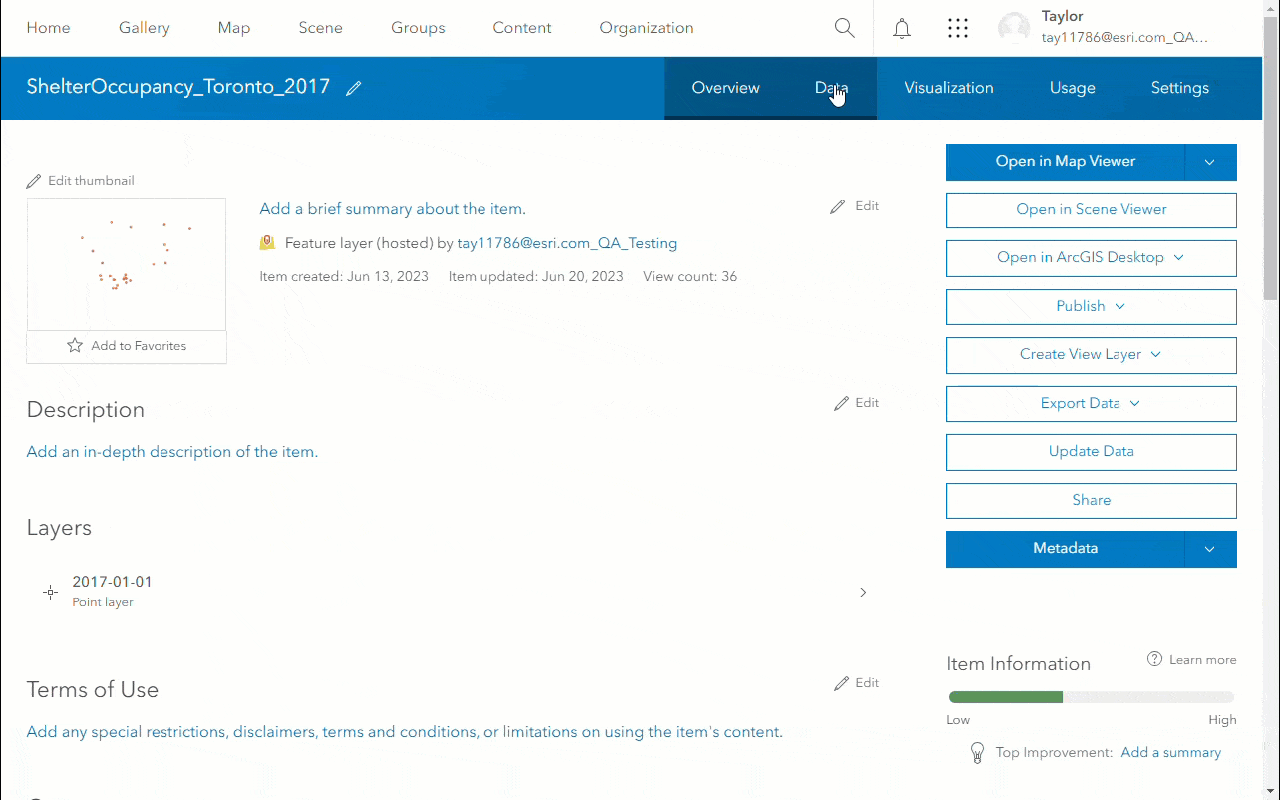This screenshot has width=1280, height=800.
Task: Go to the Home menu
Action: (x=48, y=28)
